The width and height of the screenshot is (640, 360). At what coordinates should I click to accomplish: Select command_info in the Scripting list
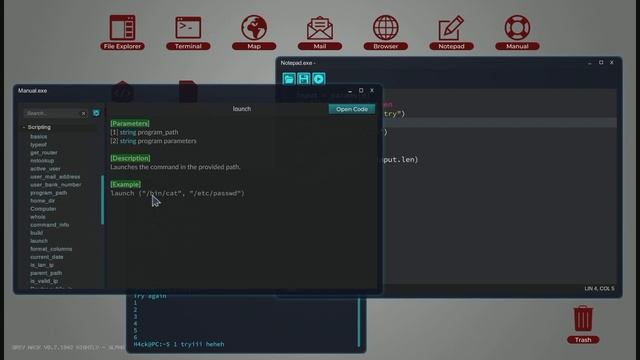pyautogui.click(x=49, y=225)
